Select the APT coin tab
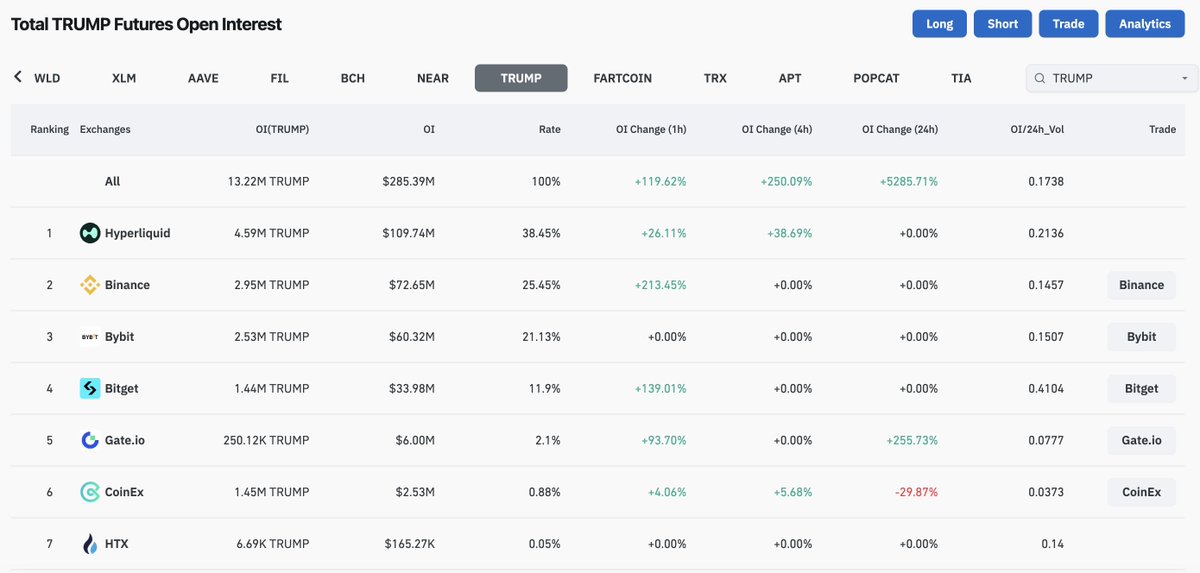The image size is (1200, 573). [790, 78]
